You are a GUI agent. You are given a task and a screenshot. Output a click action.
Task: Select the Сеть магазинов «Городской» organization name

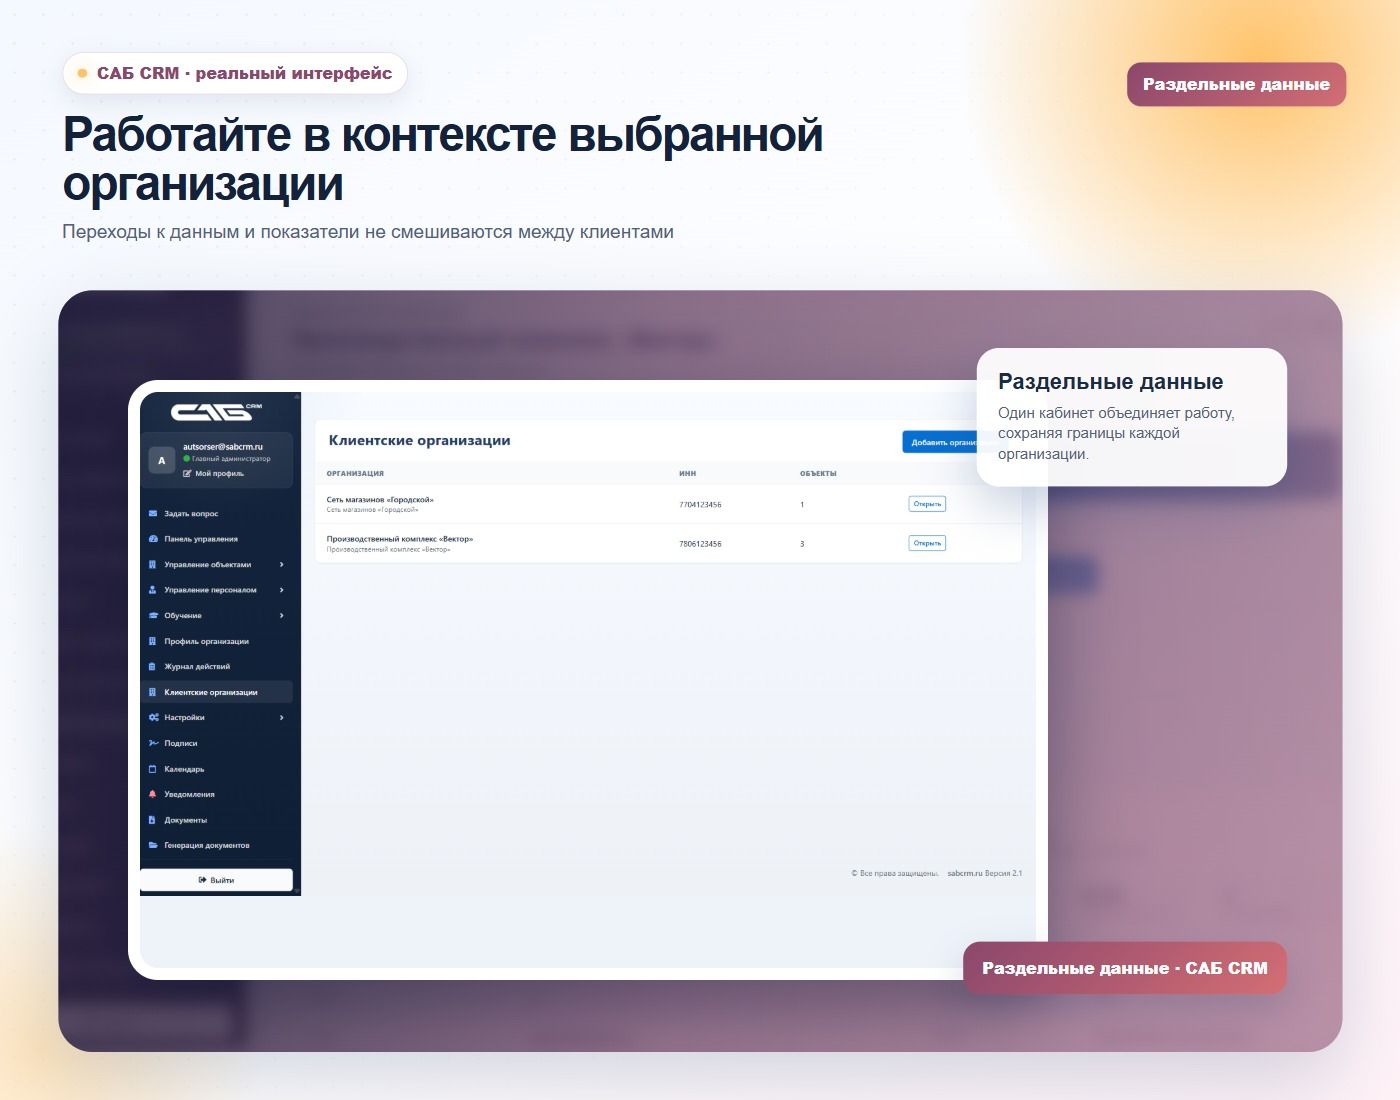(x=380, y=499)
